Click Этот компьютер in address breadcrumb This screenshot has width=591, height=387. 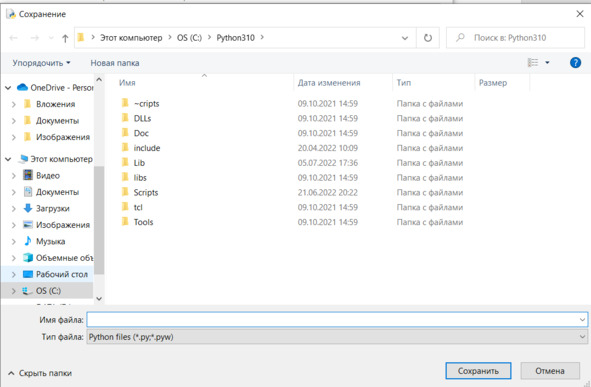coord(131,38)
